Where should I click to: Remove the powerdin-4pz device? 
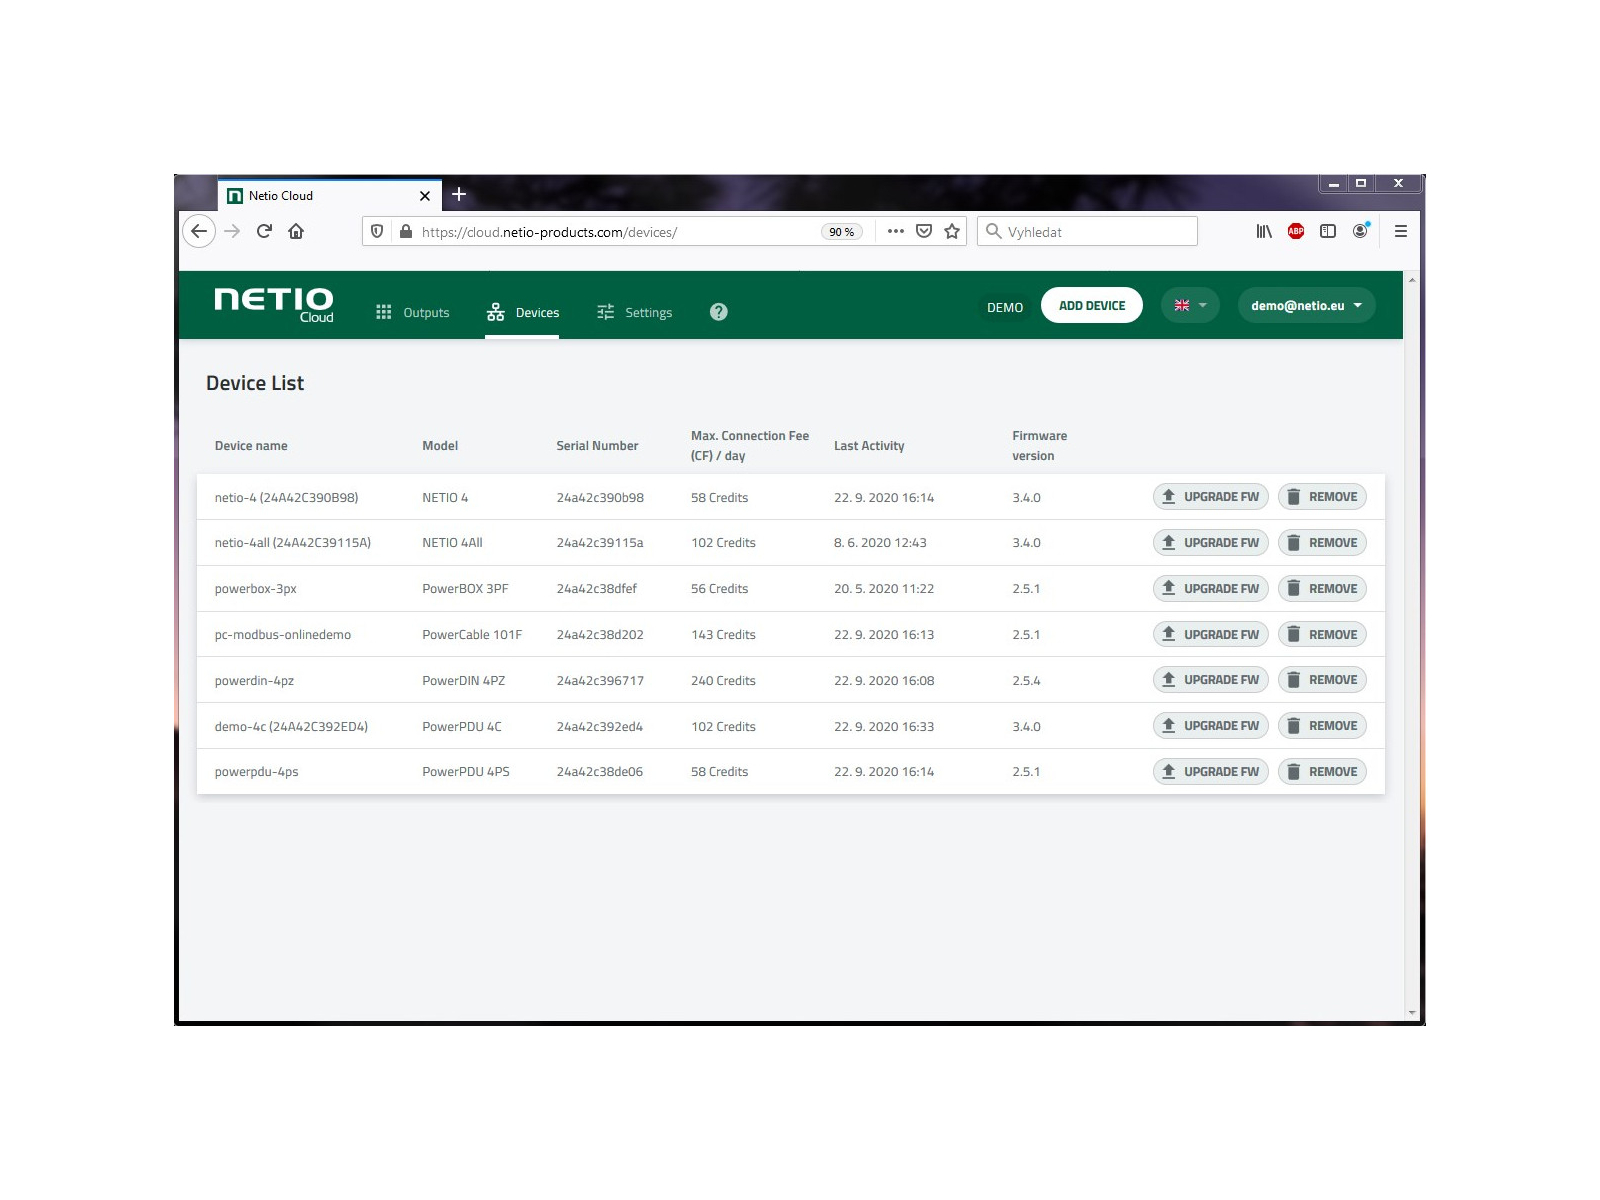[x=1322, y=680]
